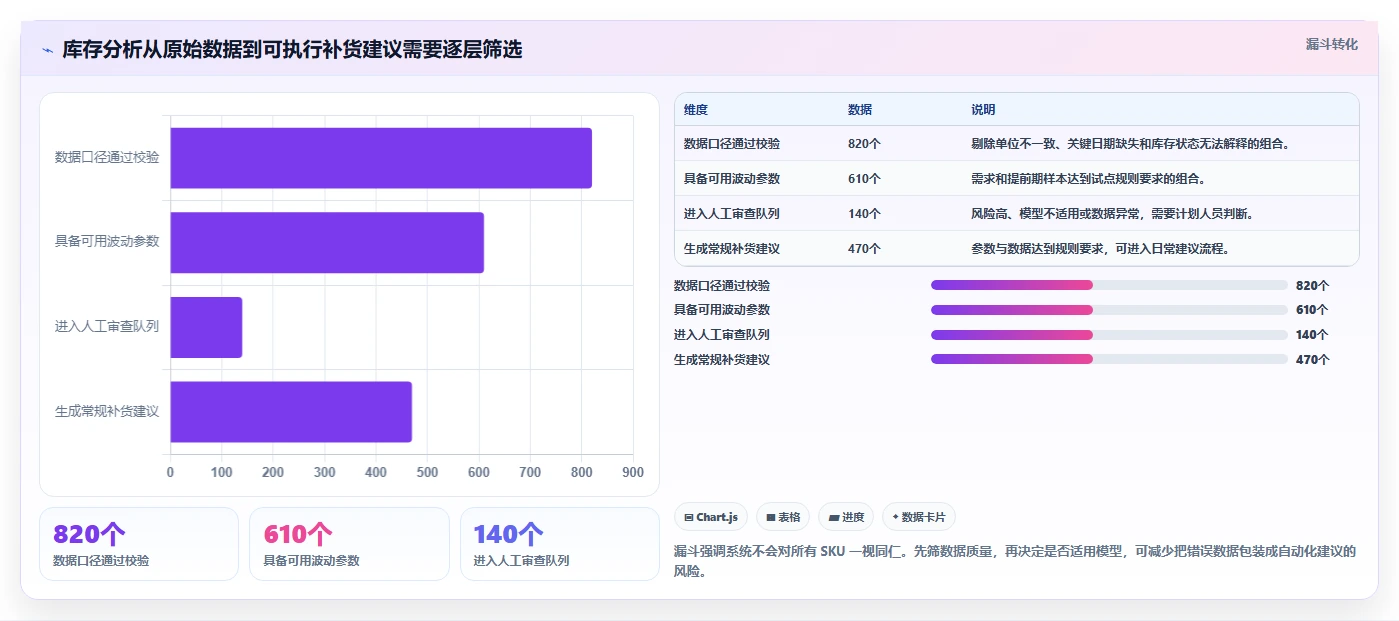The image size is (1399, 621).
Task: Click chart y-axis label 具备可用波动参数
Action: tap(107, 241)
